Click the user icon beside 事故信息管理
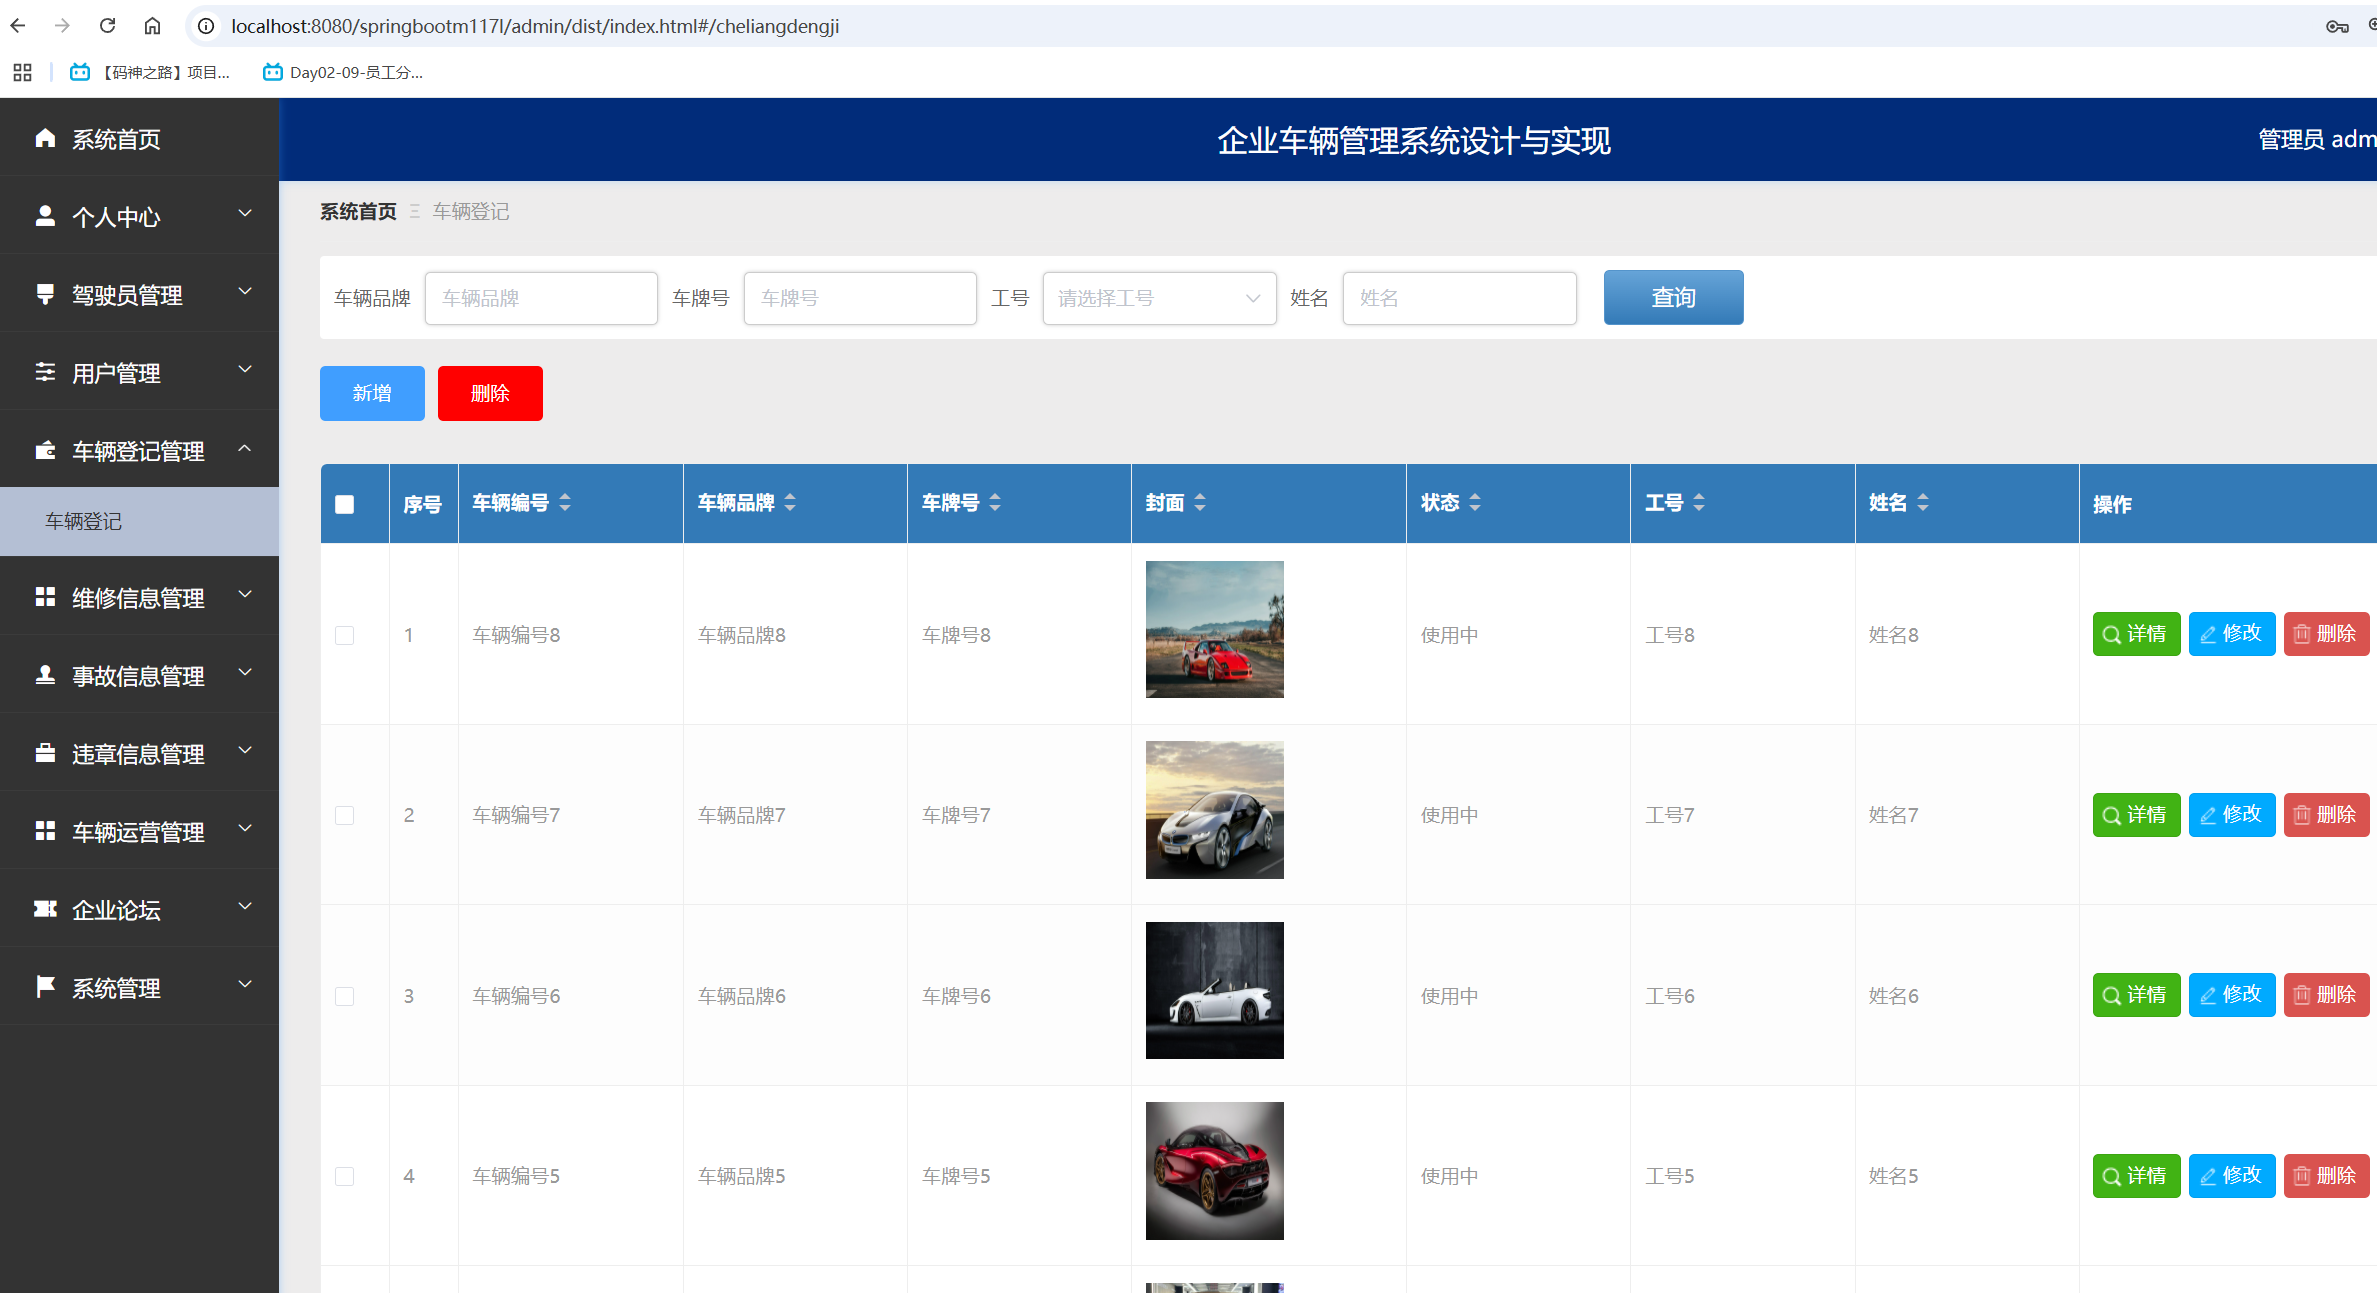2377x1293 pixels. click(x=45, y=675)
